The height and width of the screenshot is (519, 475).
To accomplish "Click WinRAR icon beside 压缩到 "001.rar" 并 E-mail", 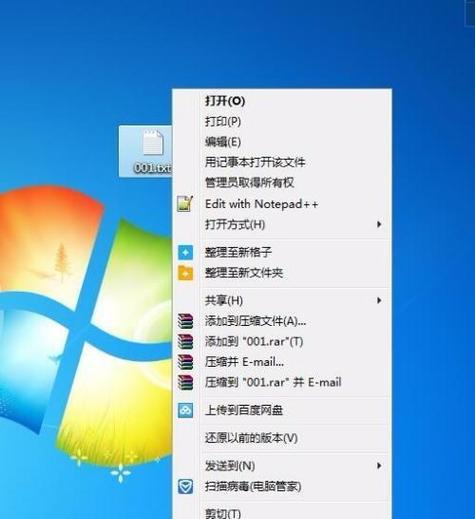I will pyautogui.click(x=185, y=382).
